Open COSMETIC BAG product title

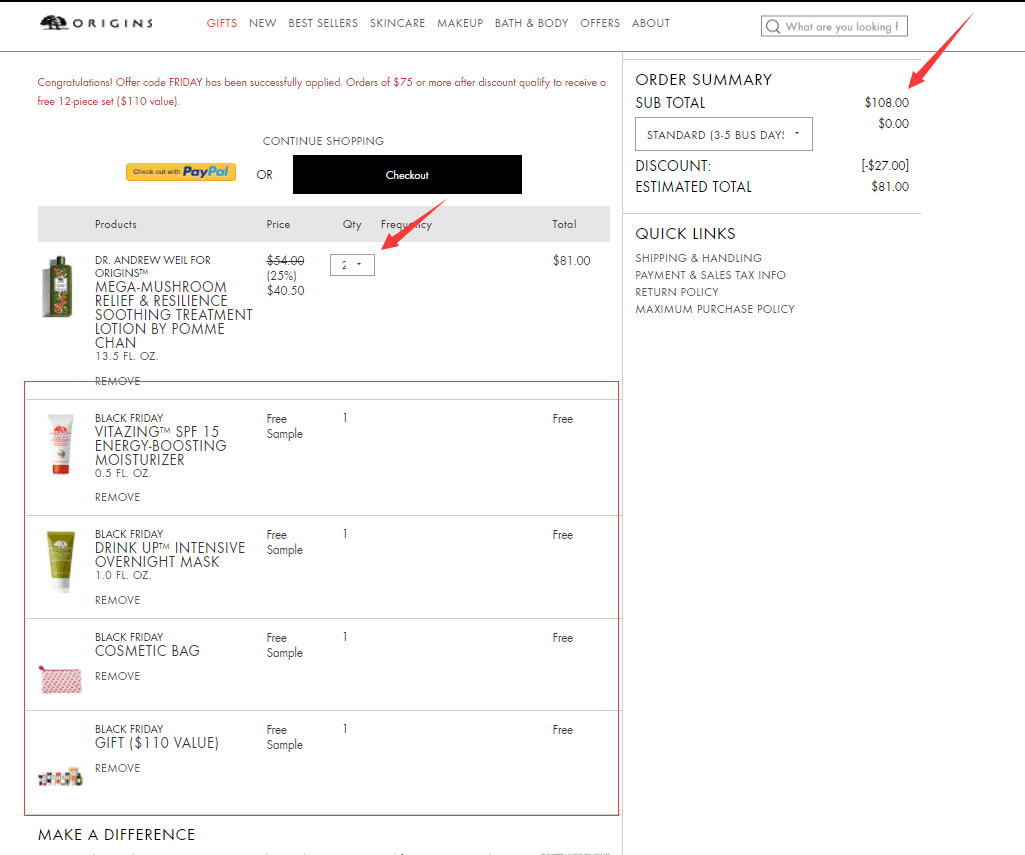(x=147, y=651)
